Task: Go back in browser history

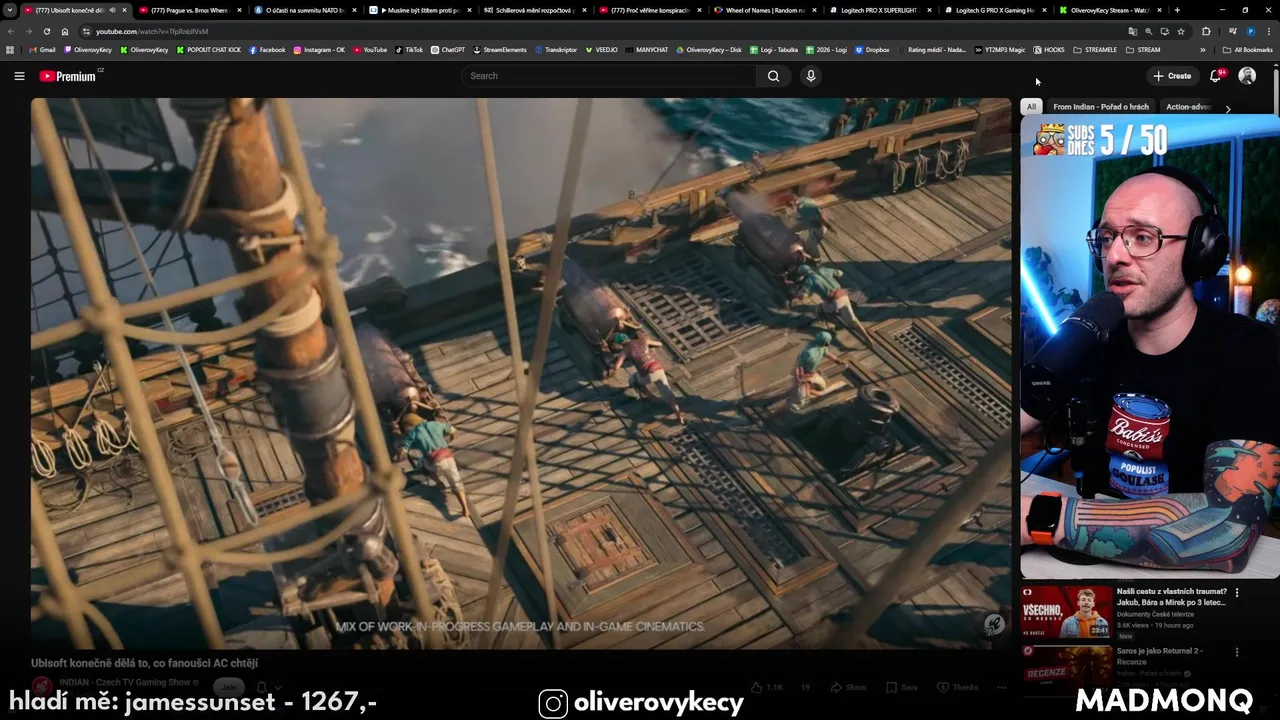Action: (11, 31)
